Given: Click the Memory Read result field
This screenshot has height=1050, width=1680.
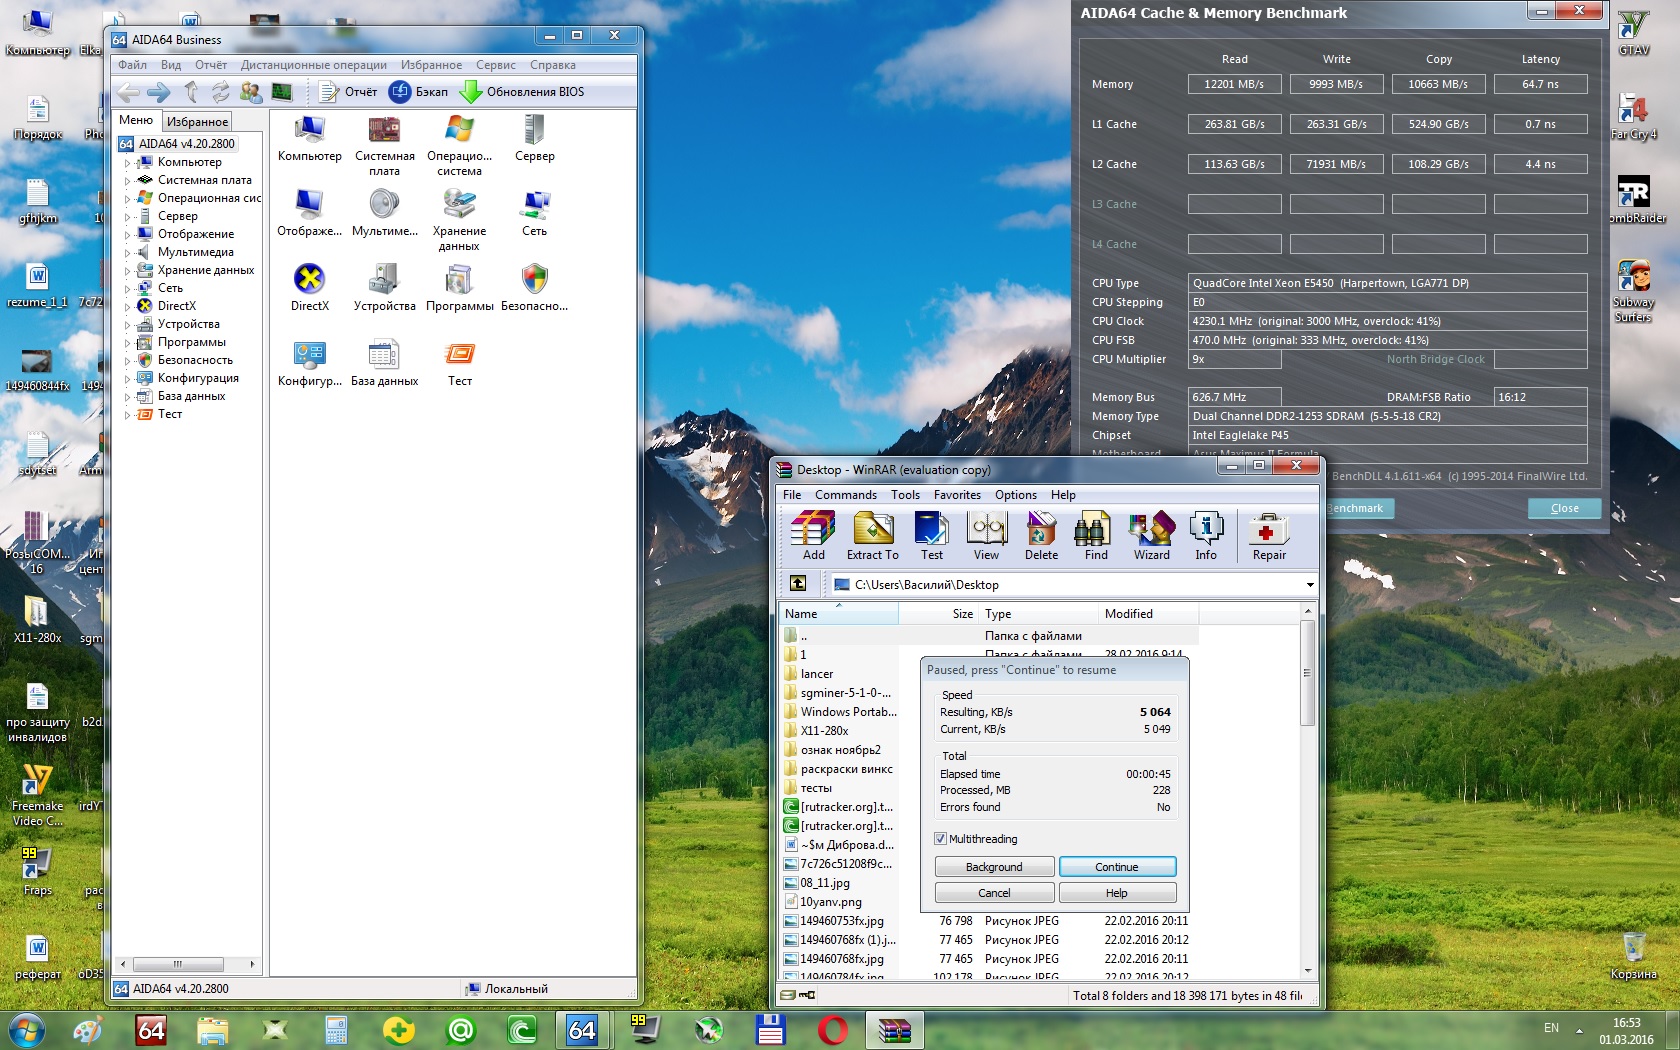Looking at the screenshot, I should 1234,84.
